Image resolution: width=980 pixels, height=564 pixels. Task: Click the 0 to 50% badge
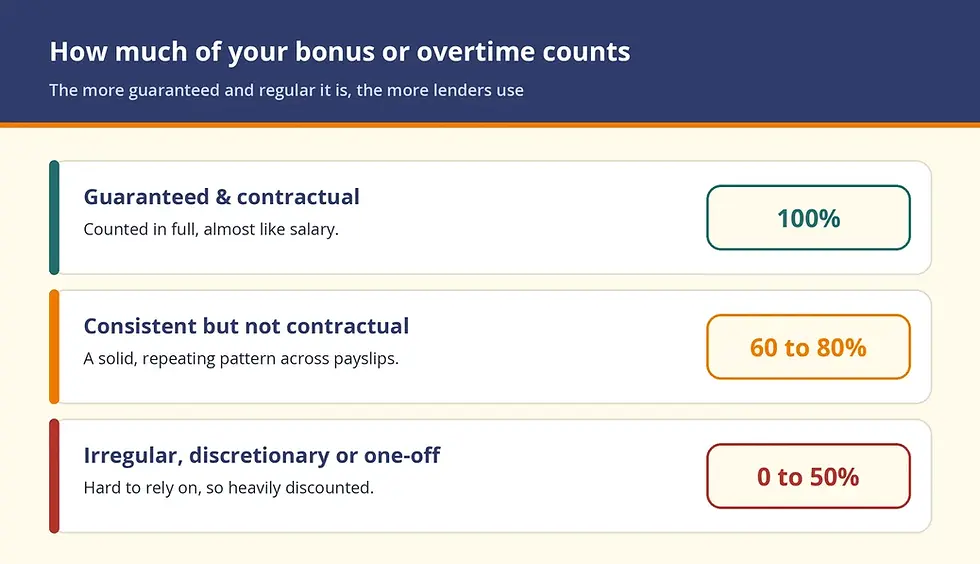808,476
